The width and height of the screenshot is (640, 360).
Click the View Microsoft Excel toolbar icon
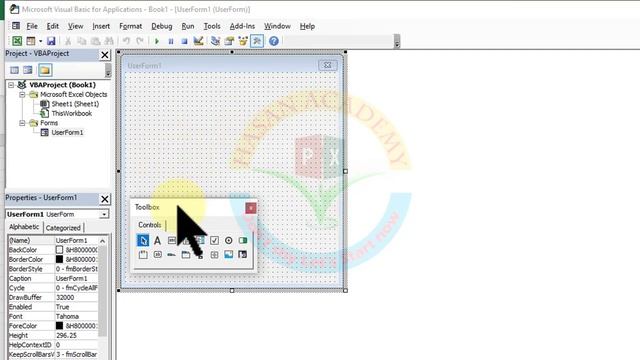click(x=17, y=41)
